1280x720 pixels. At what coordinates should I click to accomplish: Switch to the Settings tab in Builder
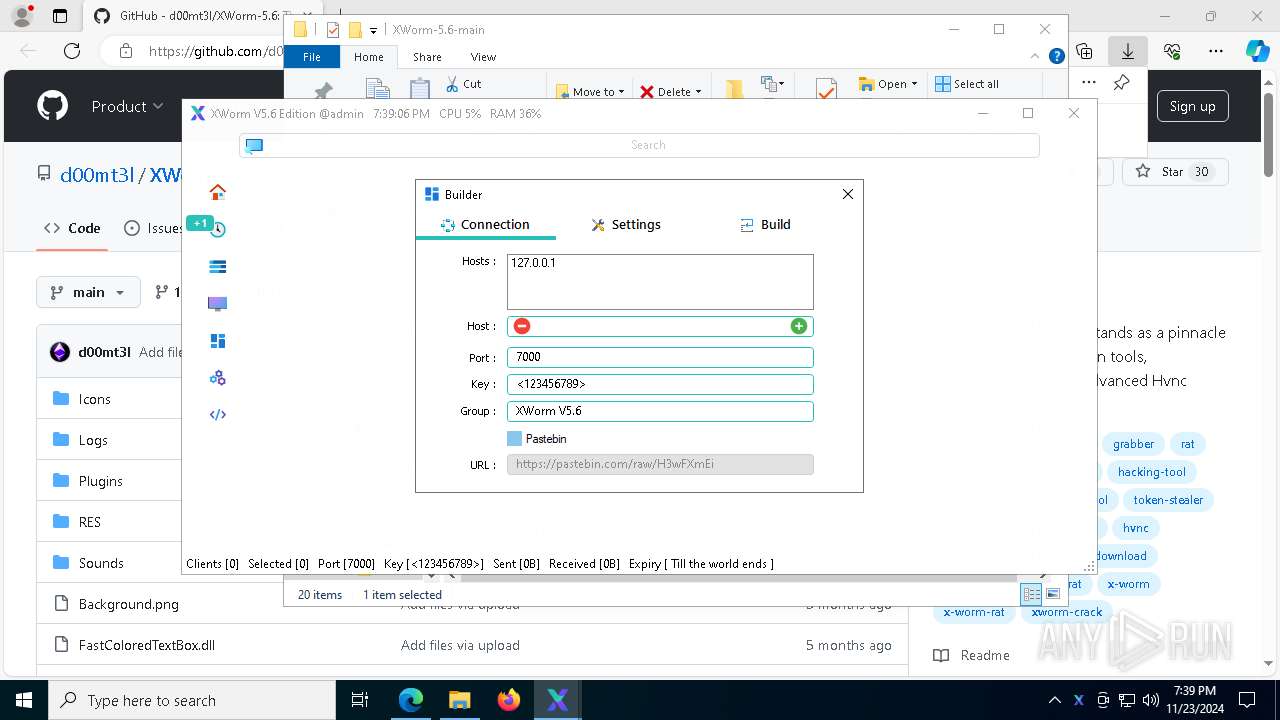pyautogui.click(x=626, y=224)
